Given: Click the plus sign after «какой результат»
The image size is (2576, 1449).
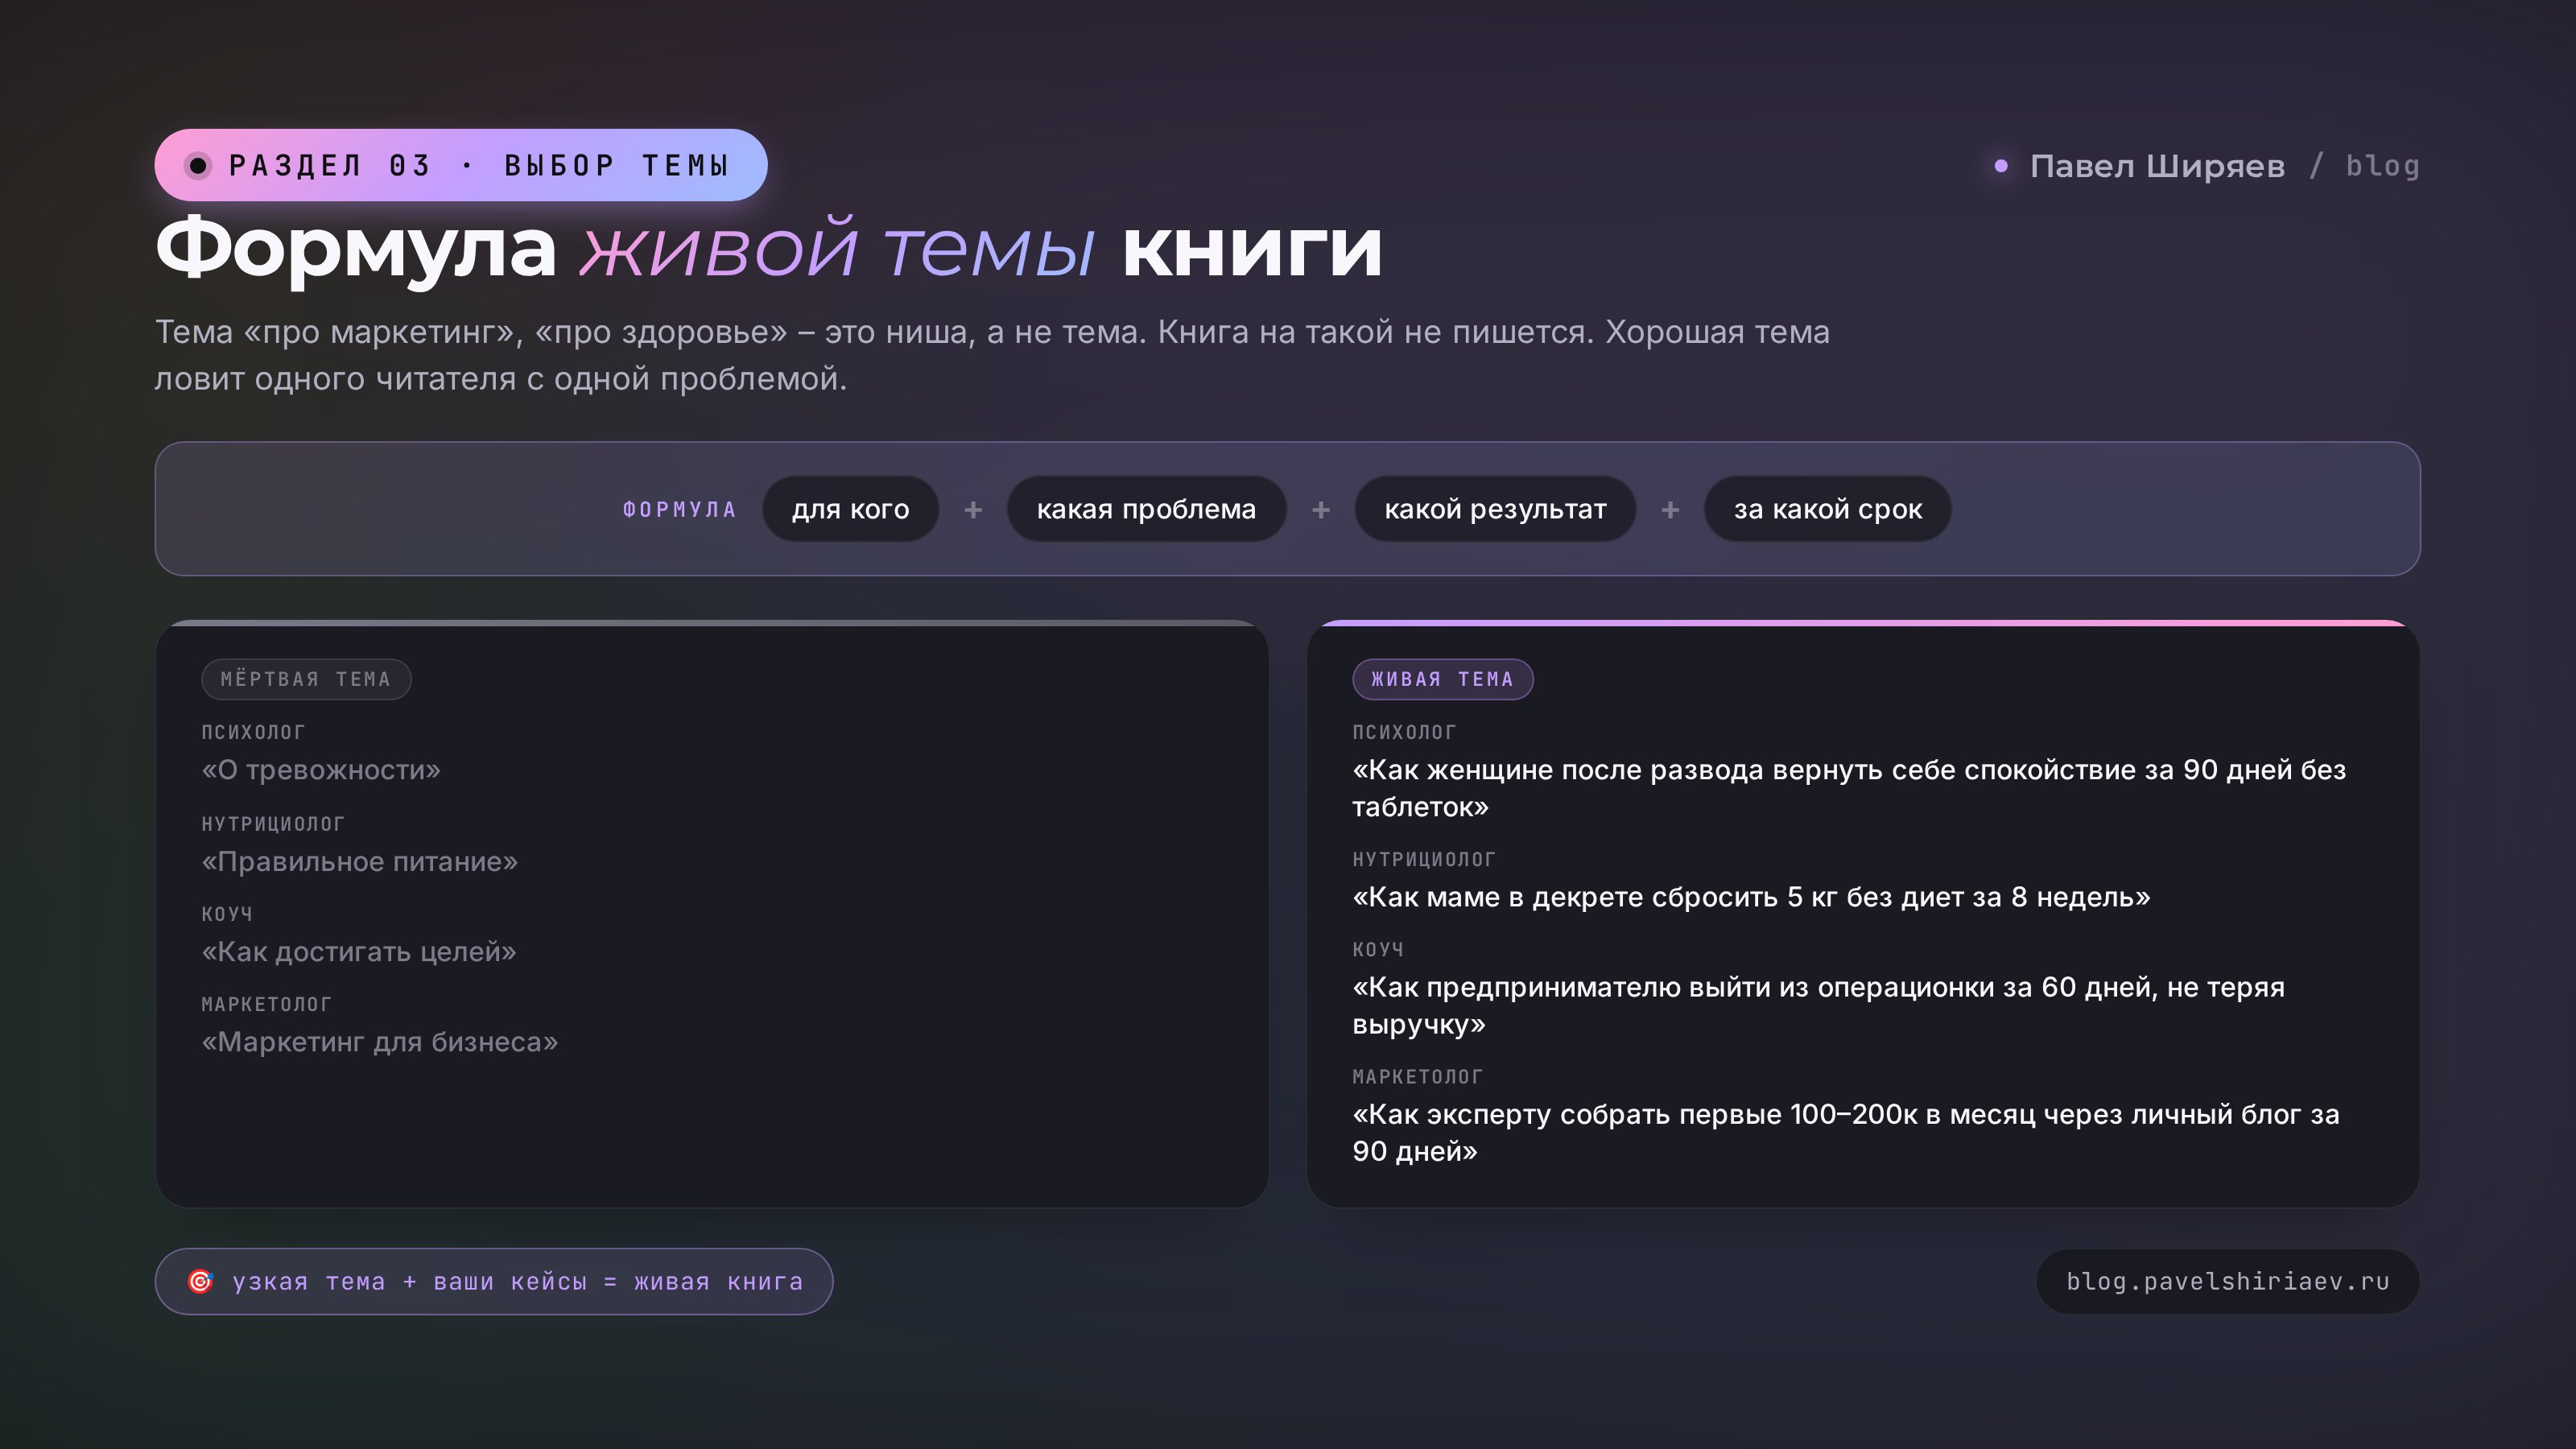Looking at the screenshot, I should (1670, 510).
